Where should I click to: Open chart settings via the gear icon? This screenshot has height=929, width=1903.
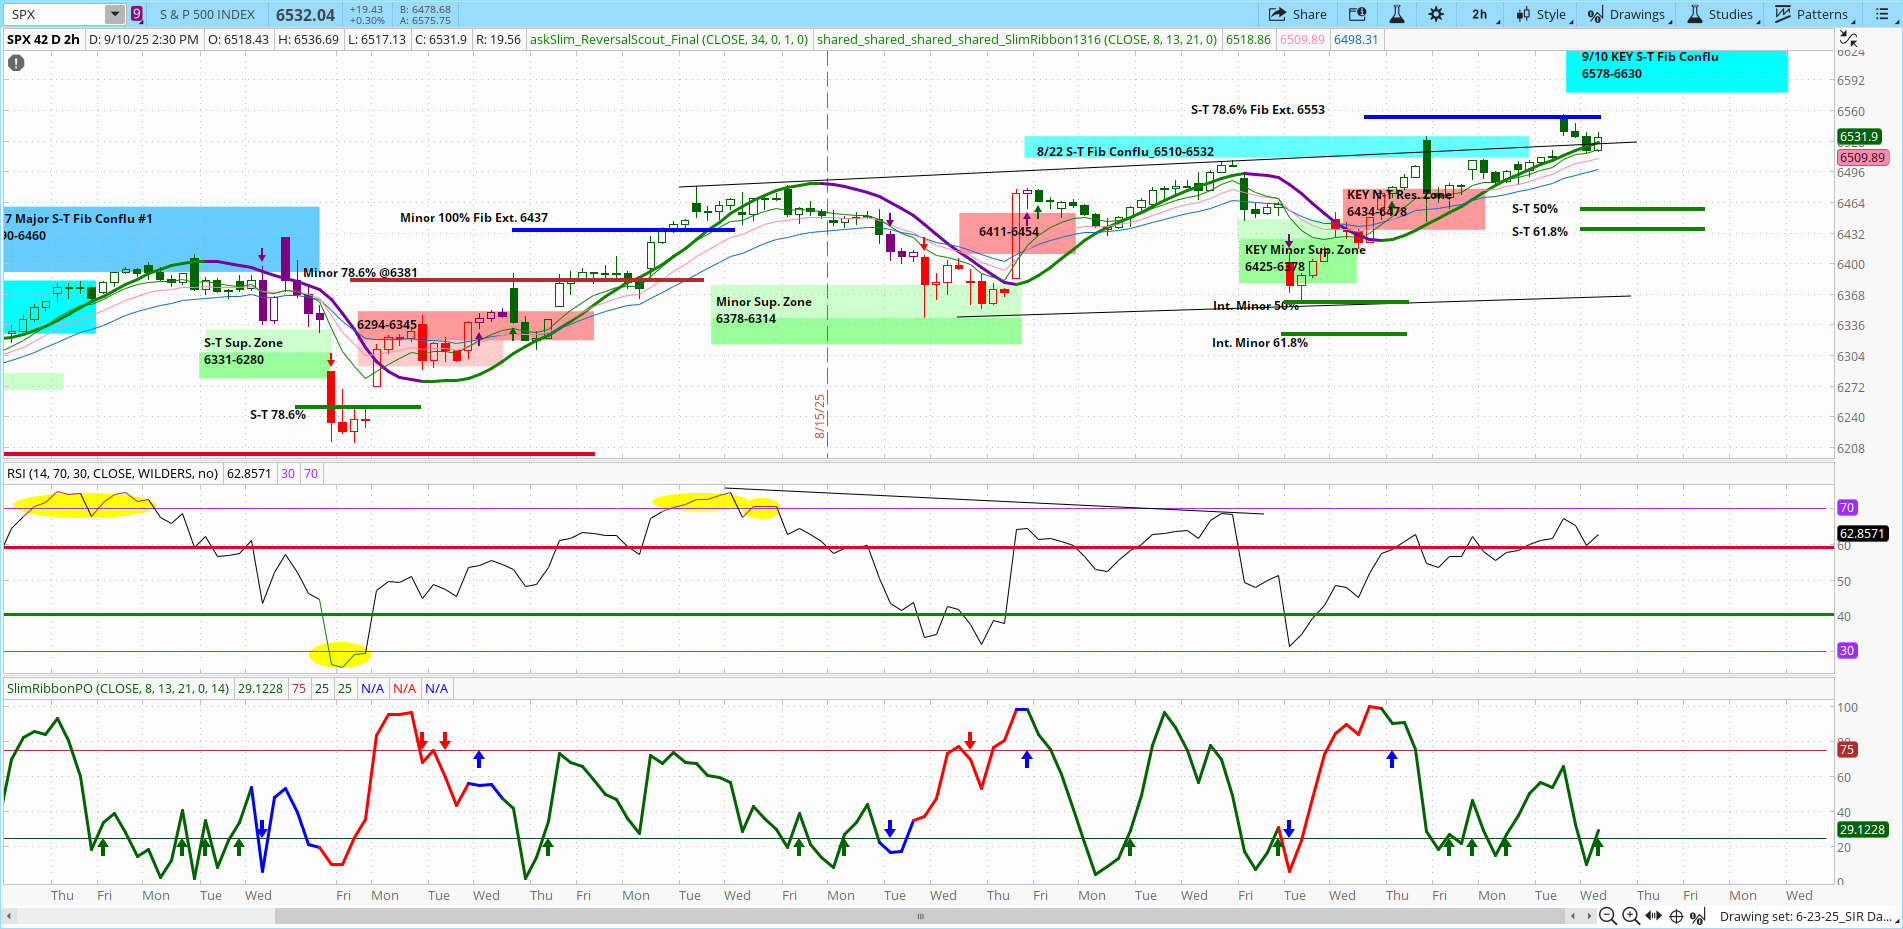click(x=1436, y=14)
